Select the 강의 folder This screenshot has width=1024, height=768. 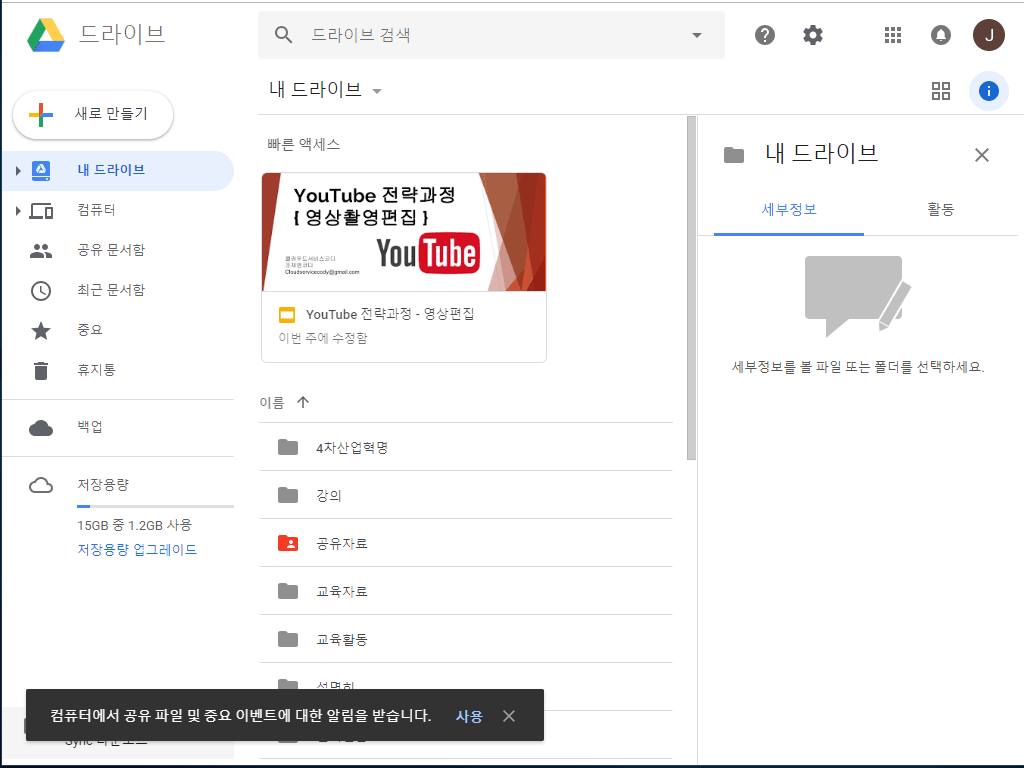pyautogui.click(x=466, y=495)
